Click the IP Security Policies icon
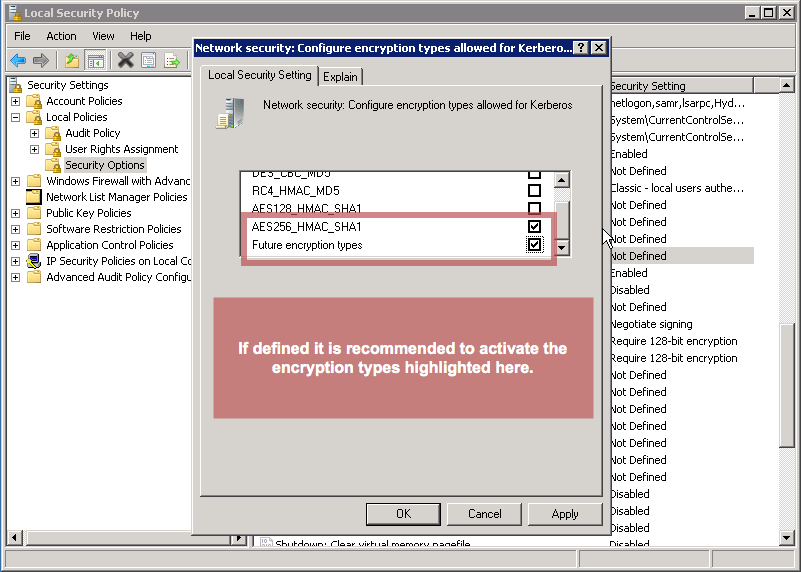801x572 pixels. pos(34,261)
